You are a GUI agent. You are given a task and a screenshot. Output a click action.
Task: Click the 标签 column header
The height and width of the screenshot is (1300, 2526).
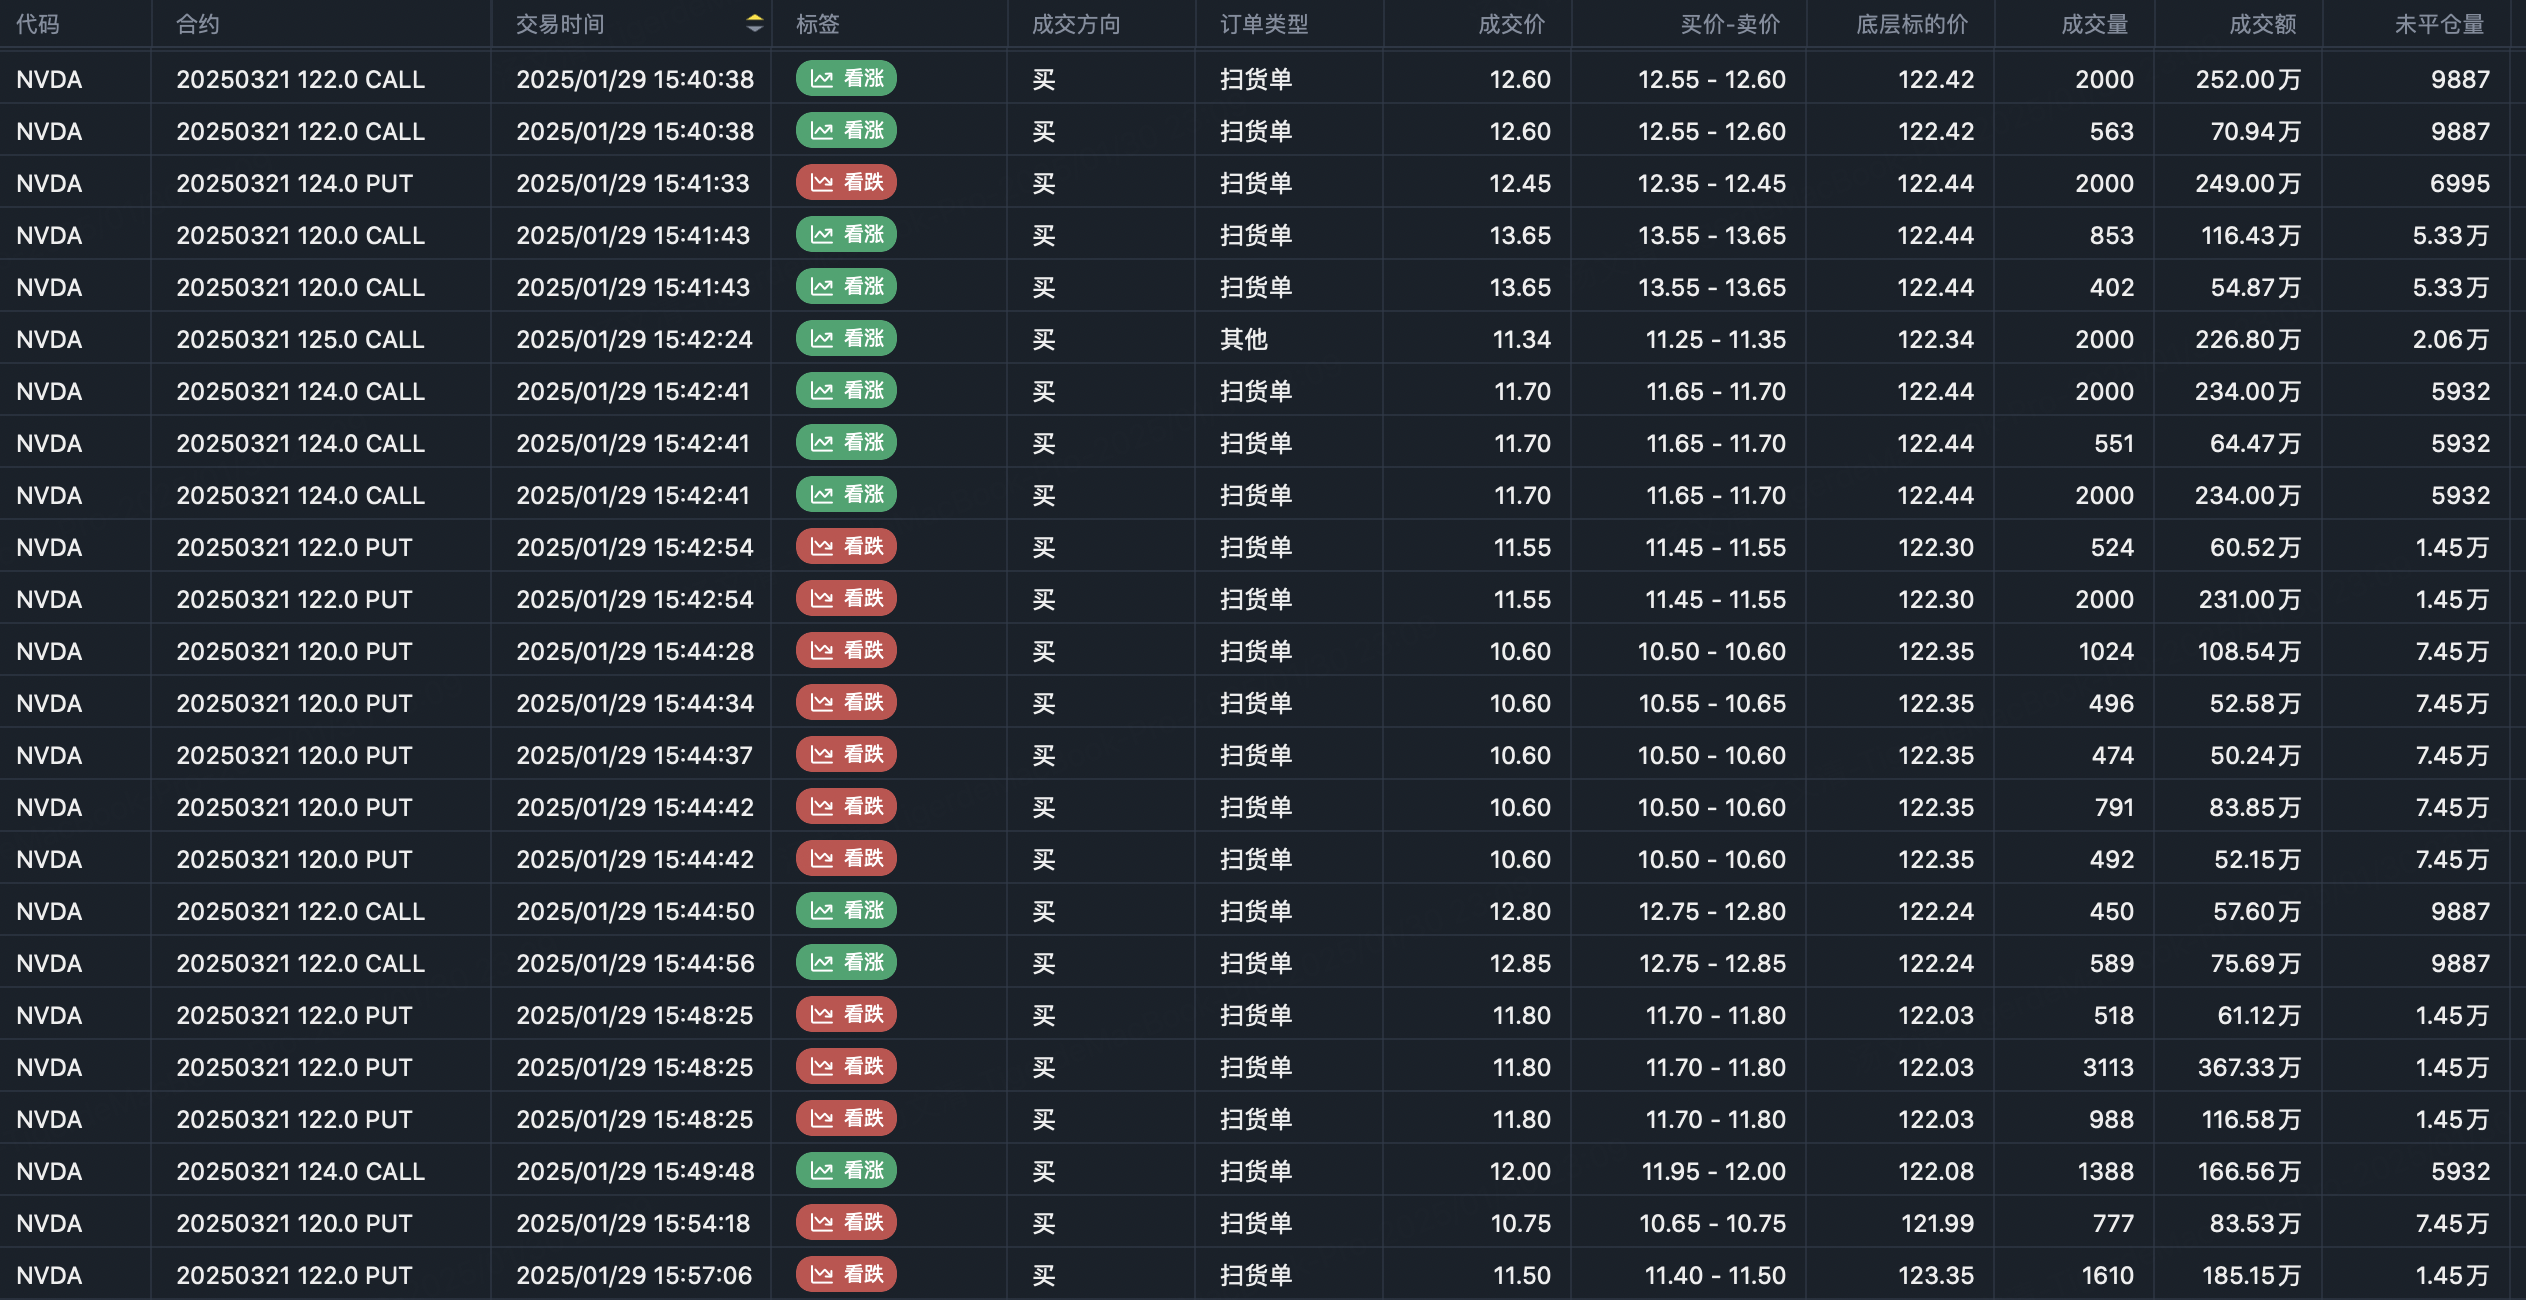817,24
